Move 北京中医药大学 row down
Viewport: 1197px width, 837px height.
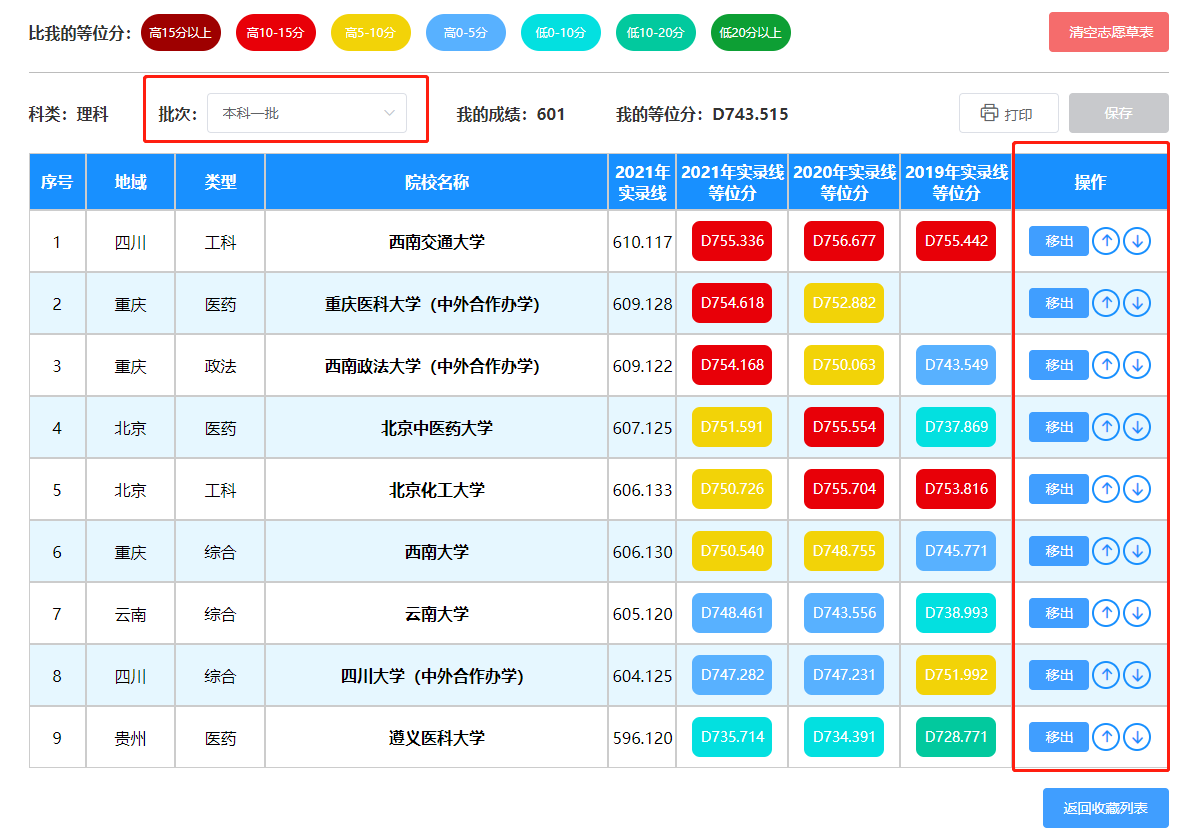tap(1137, 427)
